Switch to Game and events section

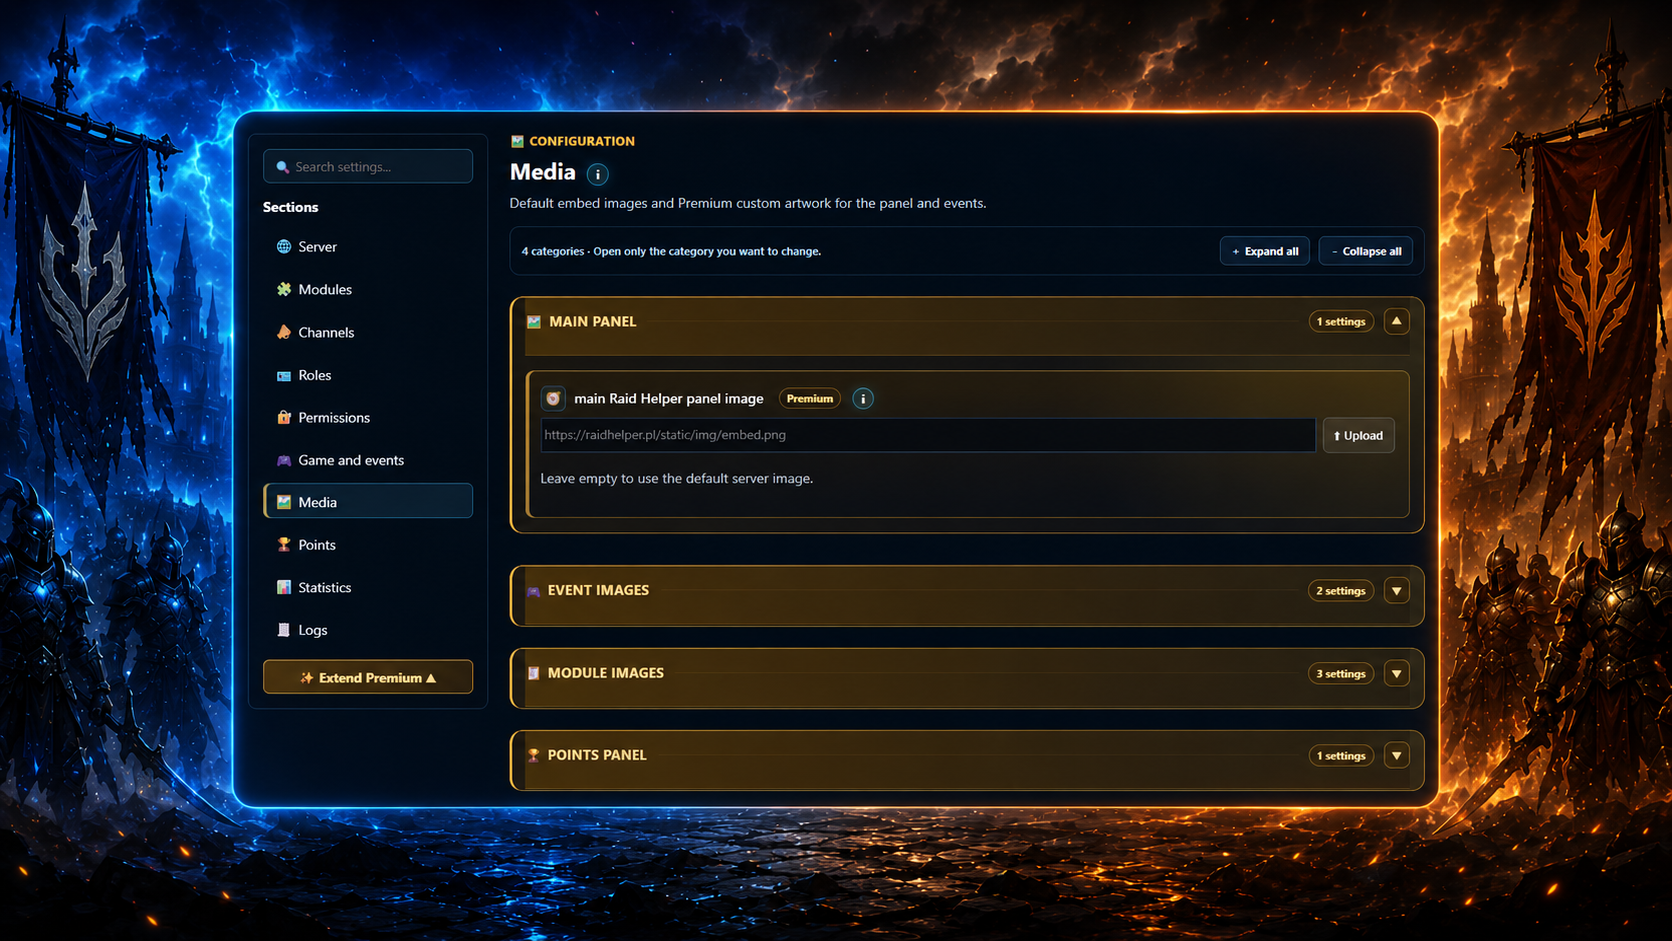tap(368, 460)
